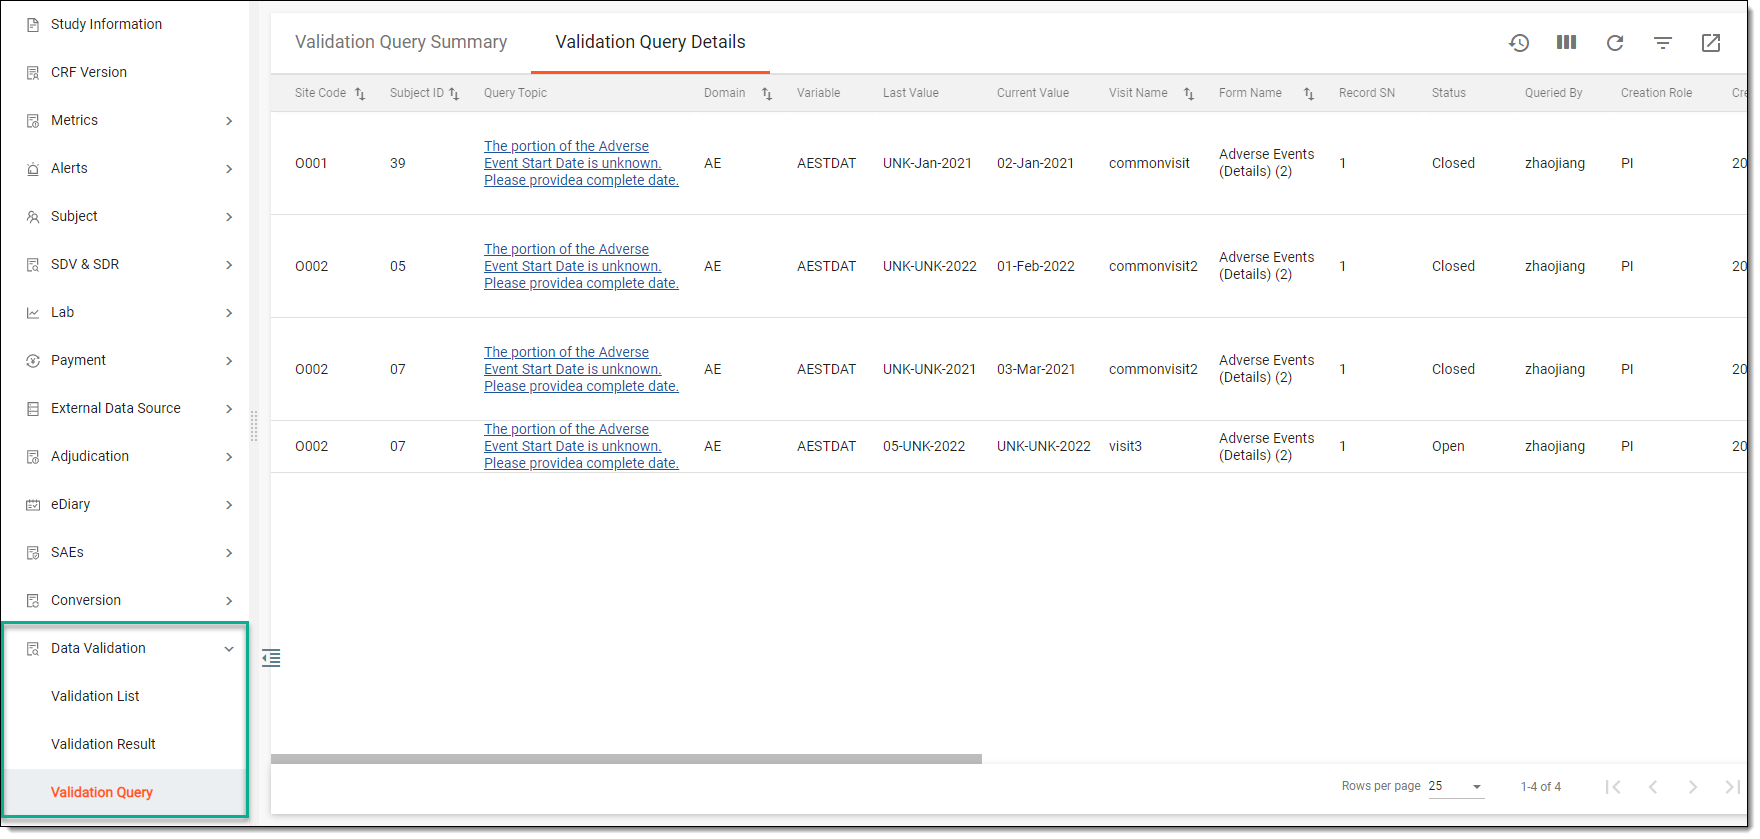This screenshot has height=839, width=1760.
Task: Expand the SAEs menu chevron
Action: coord(229,553)
